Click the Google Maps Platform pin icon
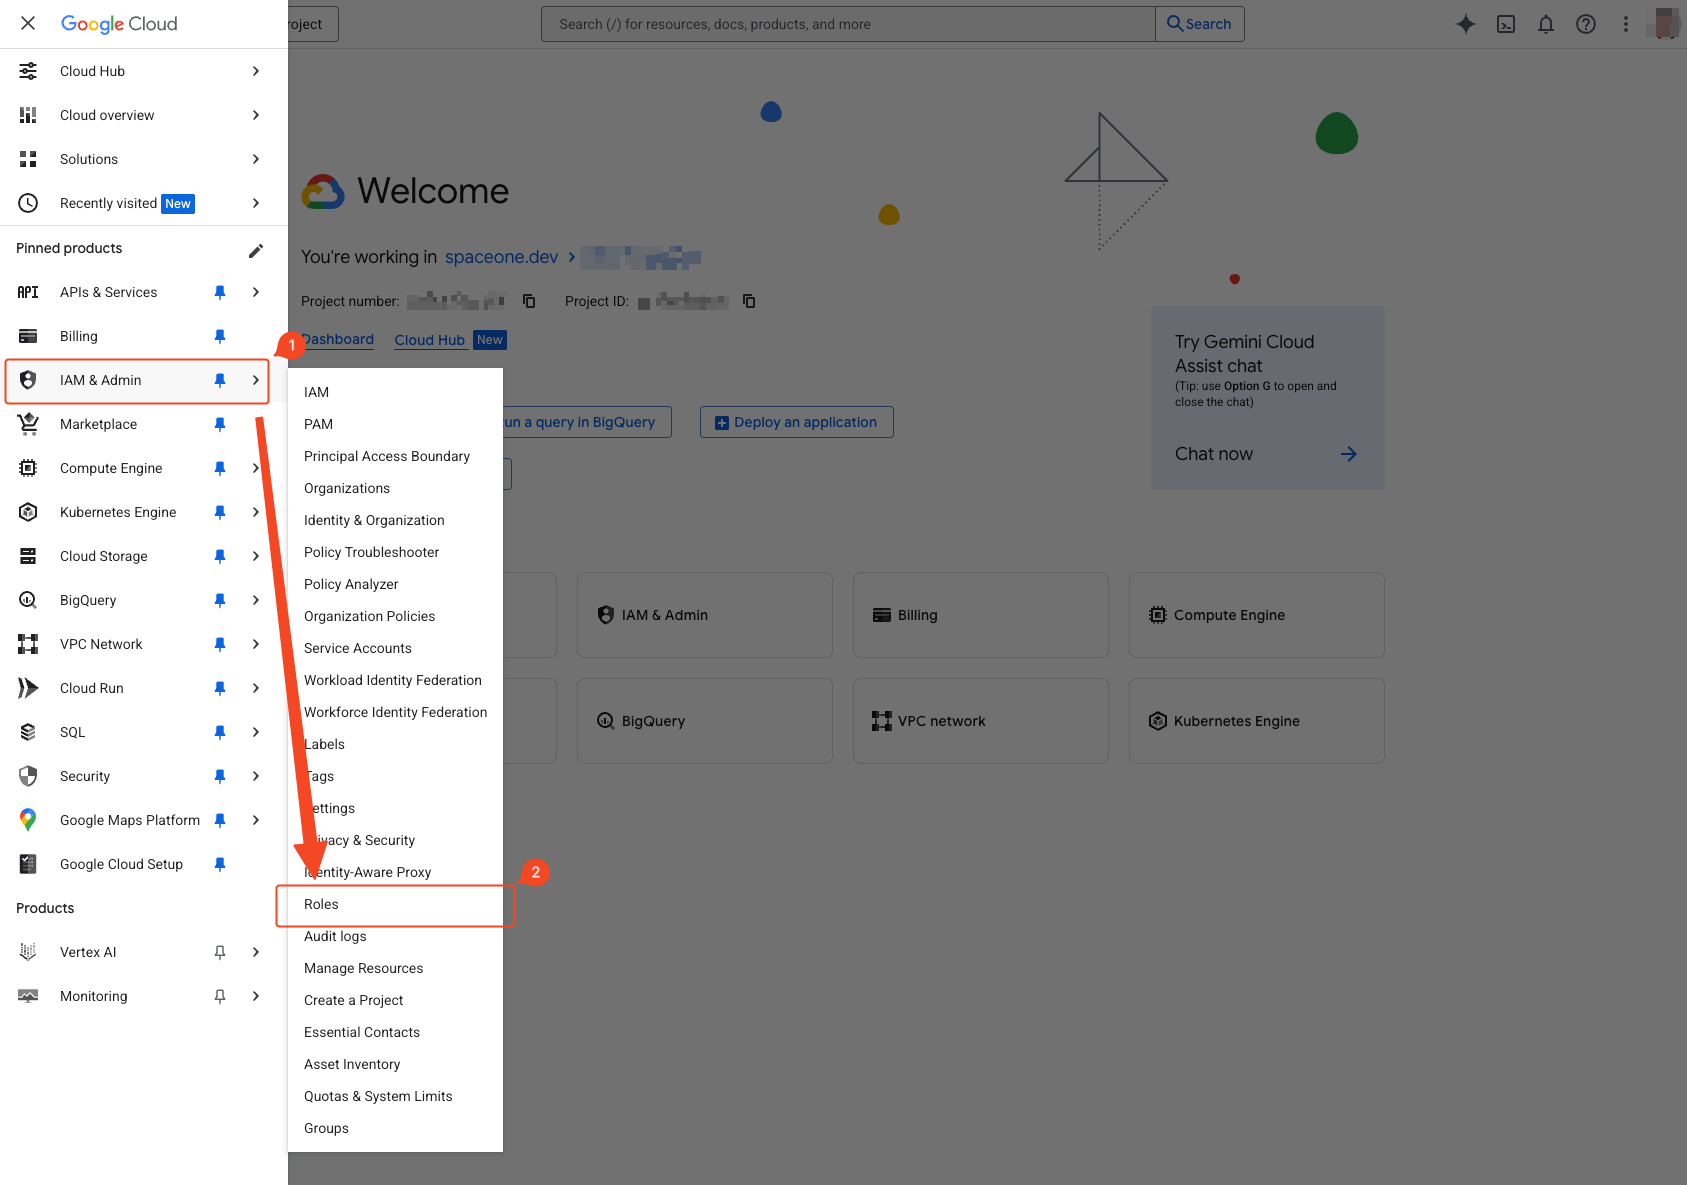The image size is (1687, 1185). [28, 820]
